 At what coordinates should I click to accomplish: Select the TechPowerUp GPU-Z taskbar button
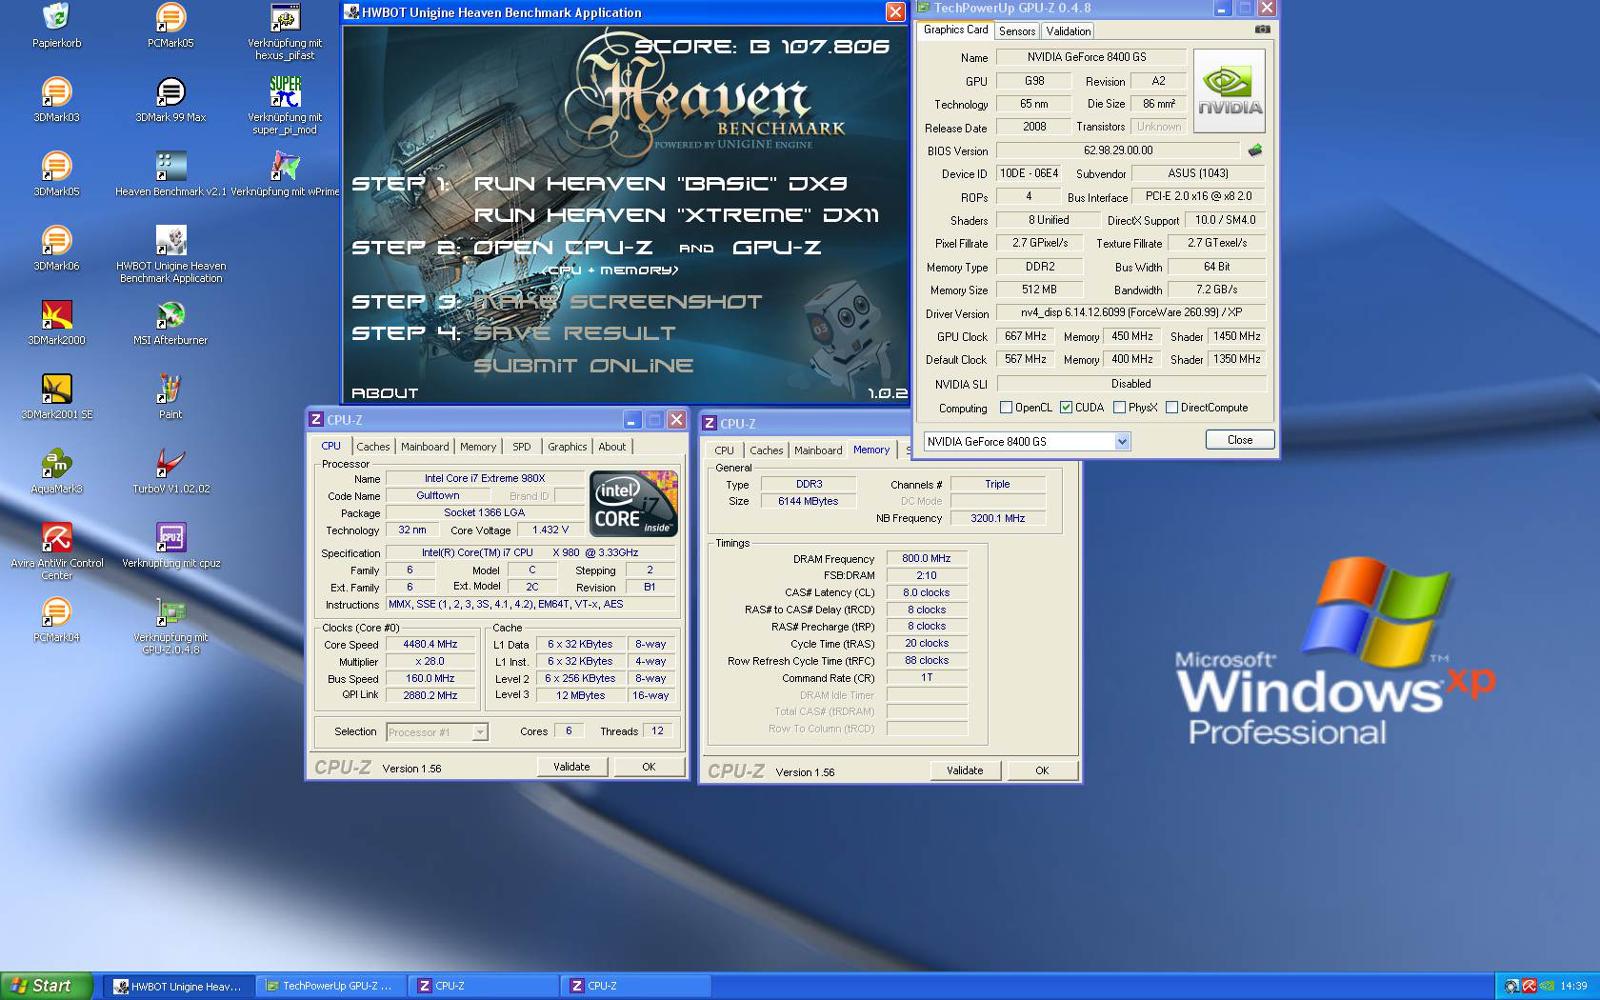330,986
